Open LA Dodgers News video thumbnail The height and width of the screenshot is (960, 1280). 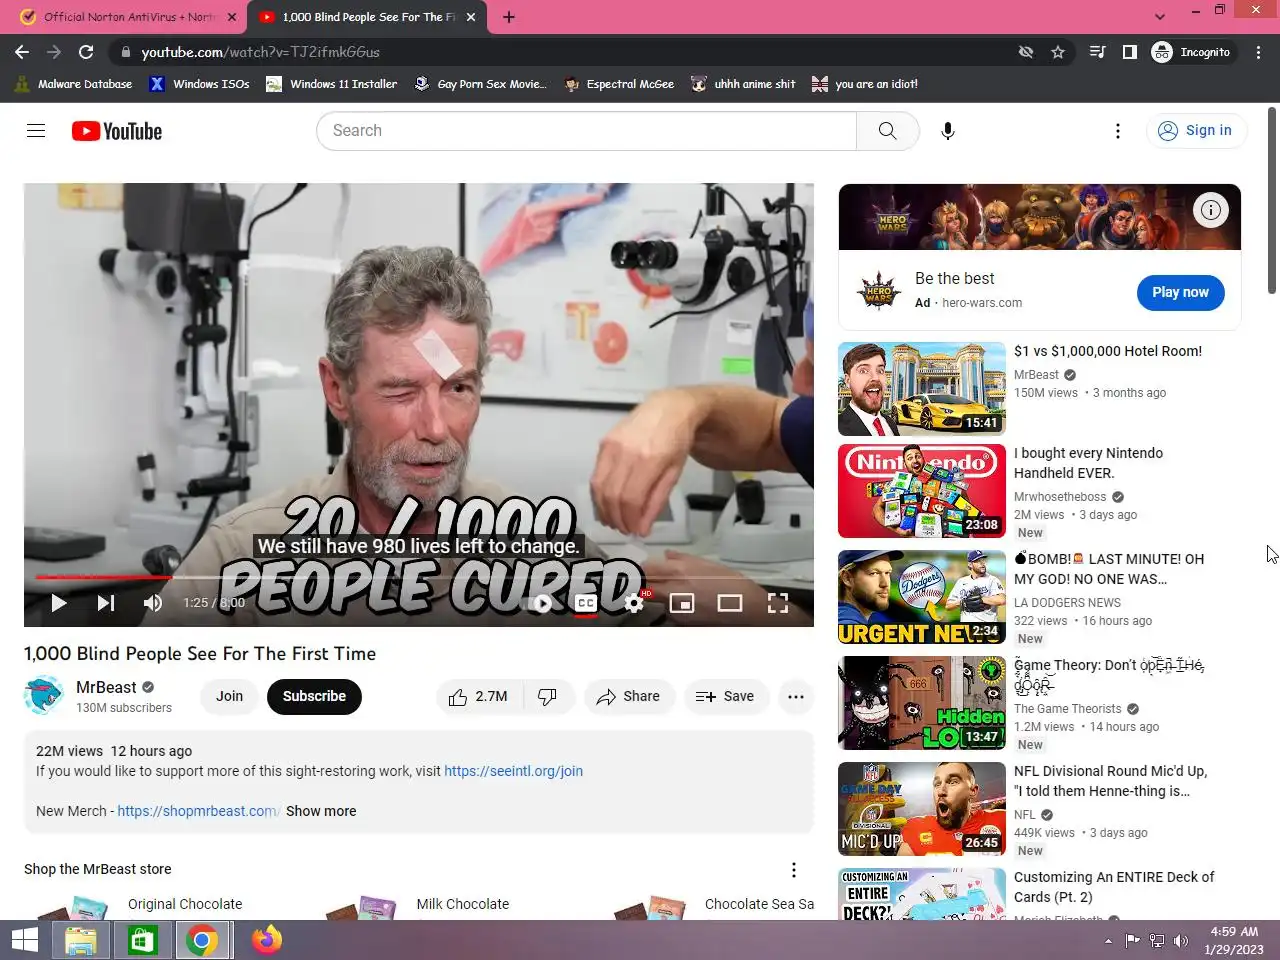(922, 597)
